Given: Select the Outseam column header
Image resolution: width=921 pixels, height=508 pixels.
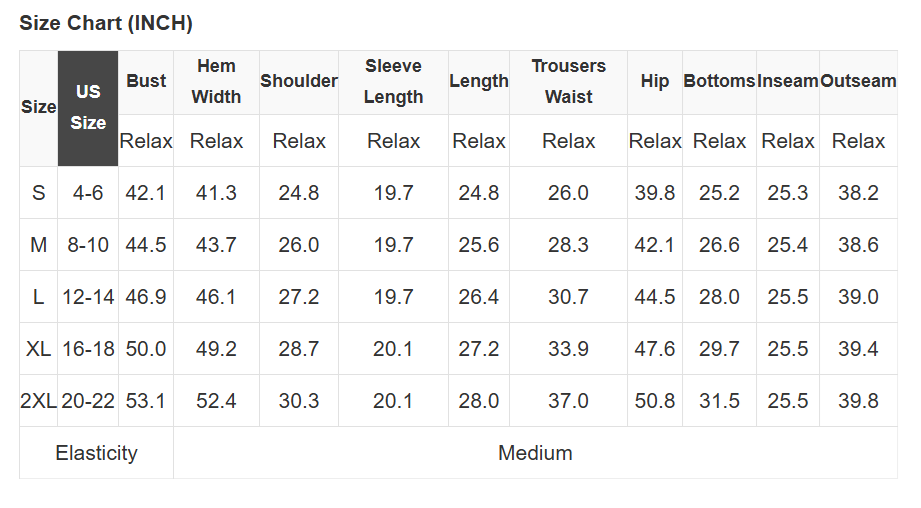Looking at the screenshot, I should coord(858,81).
